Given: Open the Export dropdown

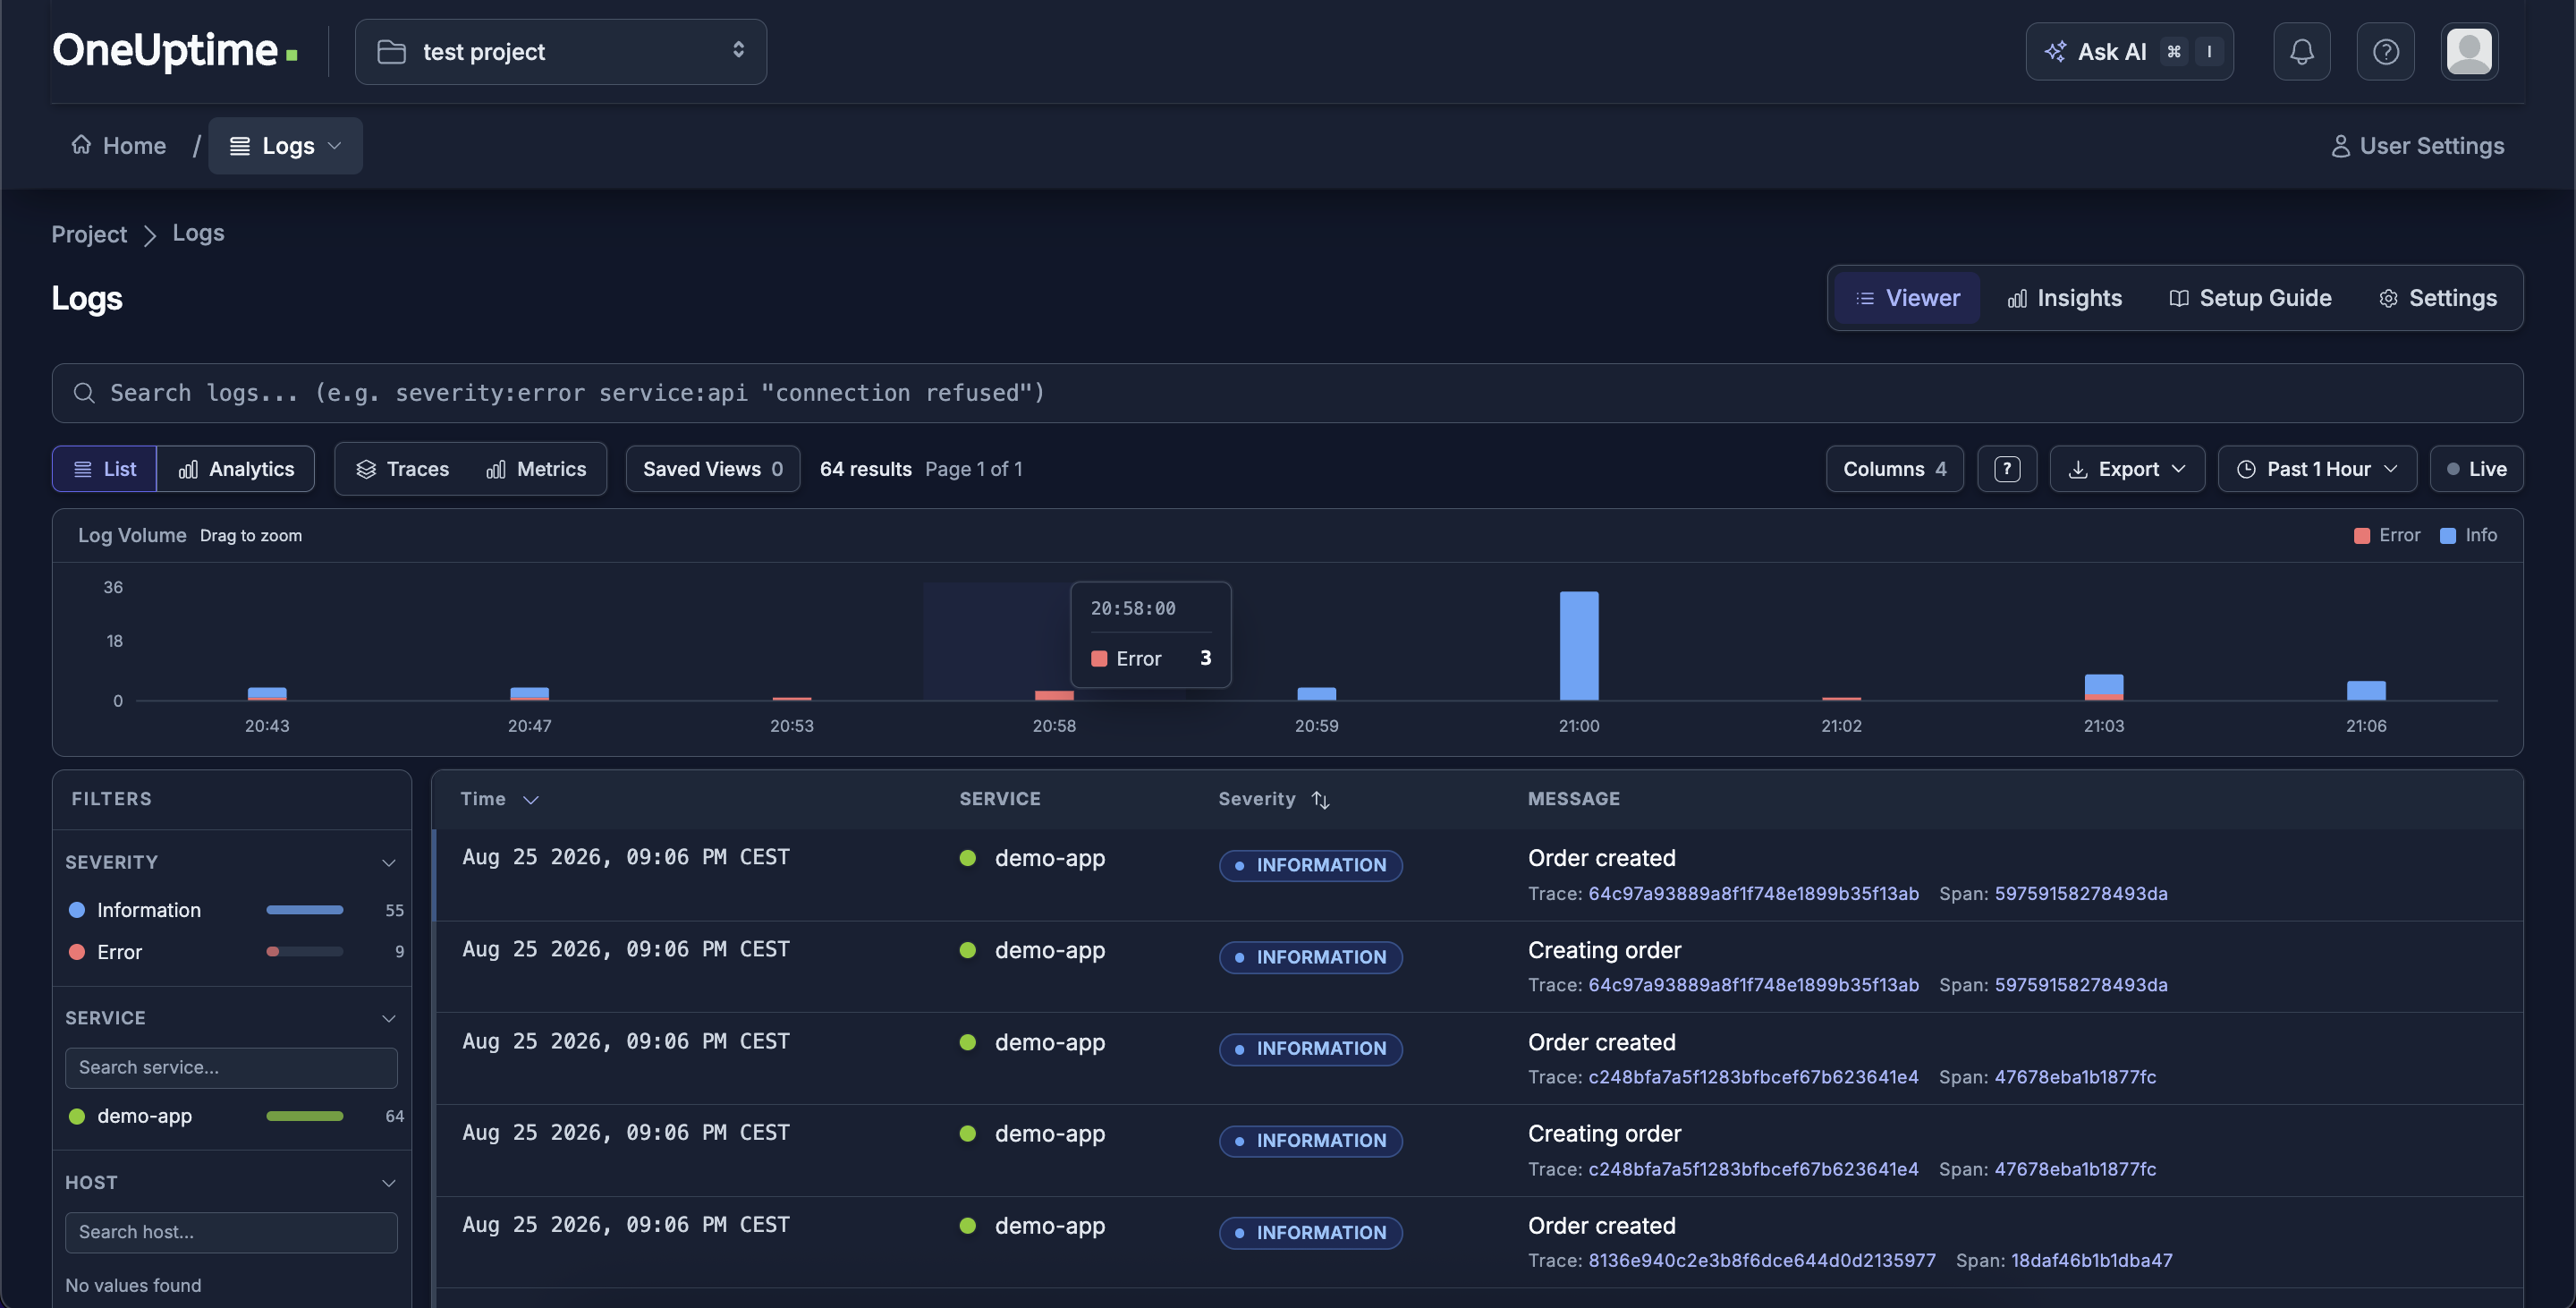Looking at the screenshot, I should [2127, 469].
